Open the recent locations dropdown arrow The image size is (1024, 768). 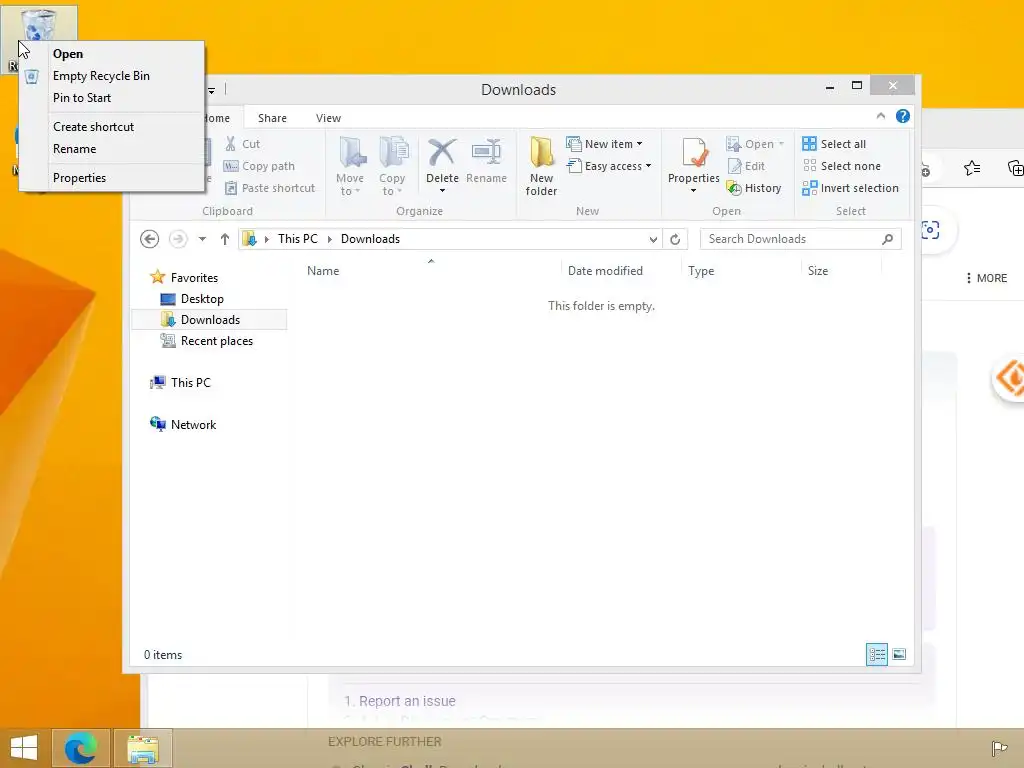click(202, 239)
